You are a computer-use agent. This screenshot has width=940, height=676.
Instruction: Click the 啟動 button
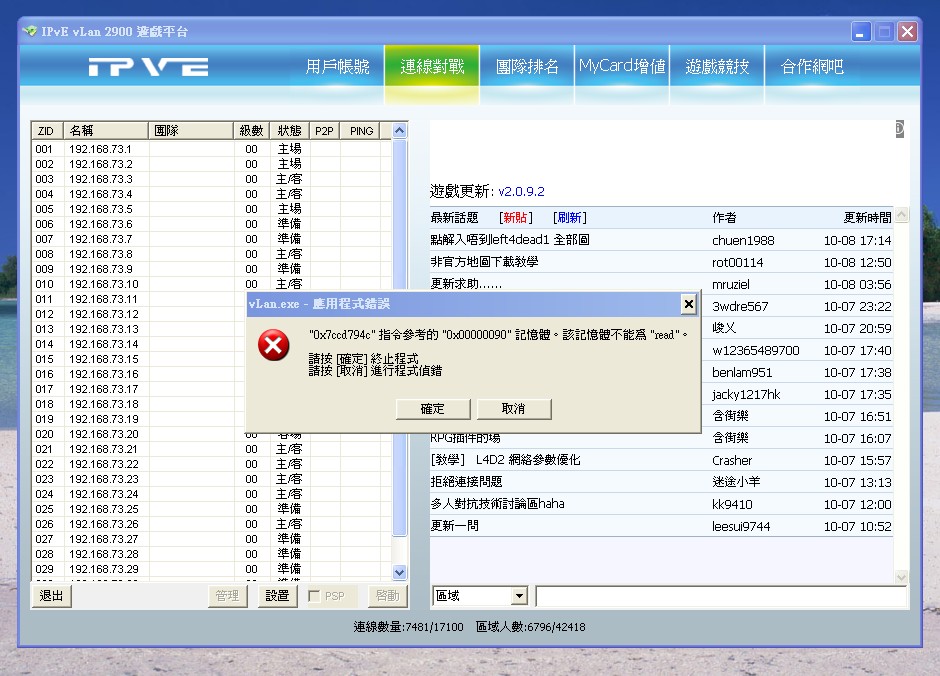(387, 596)
